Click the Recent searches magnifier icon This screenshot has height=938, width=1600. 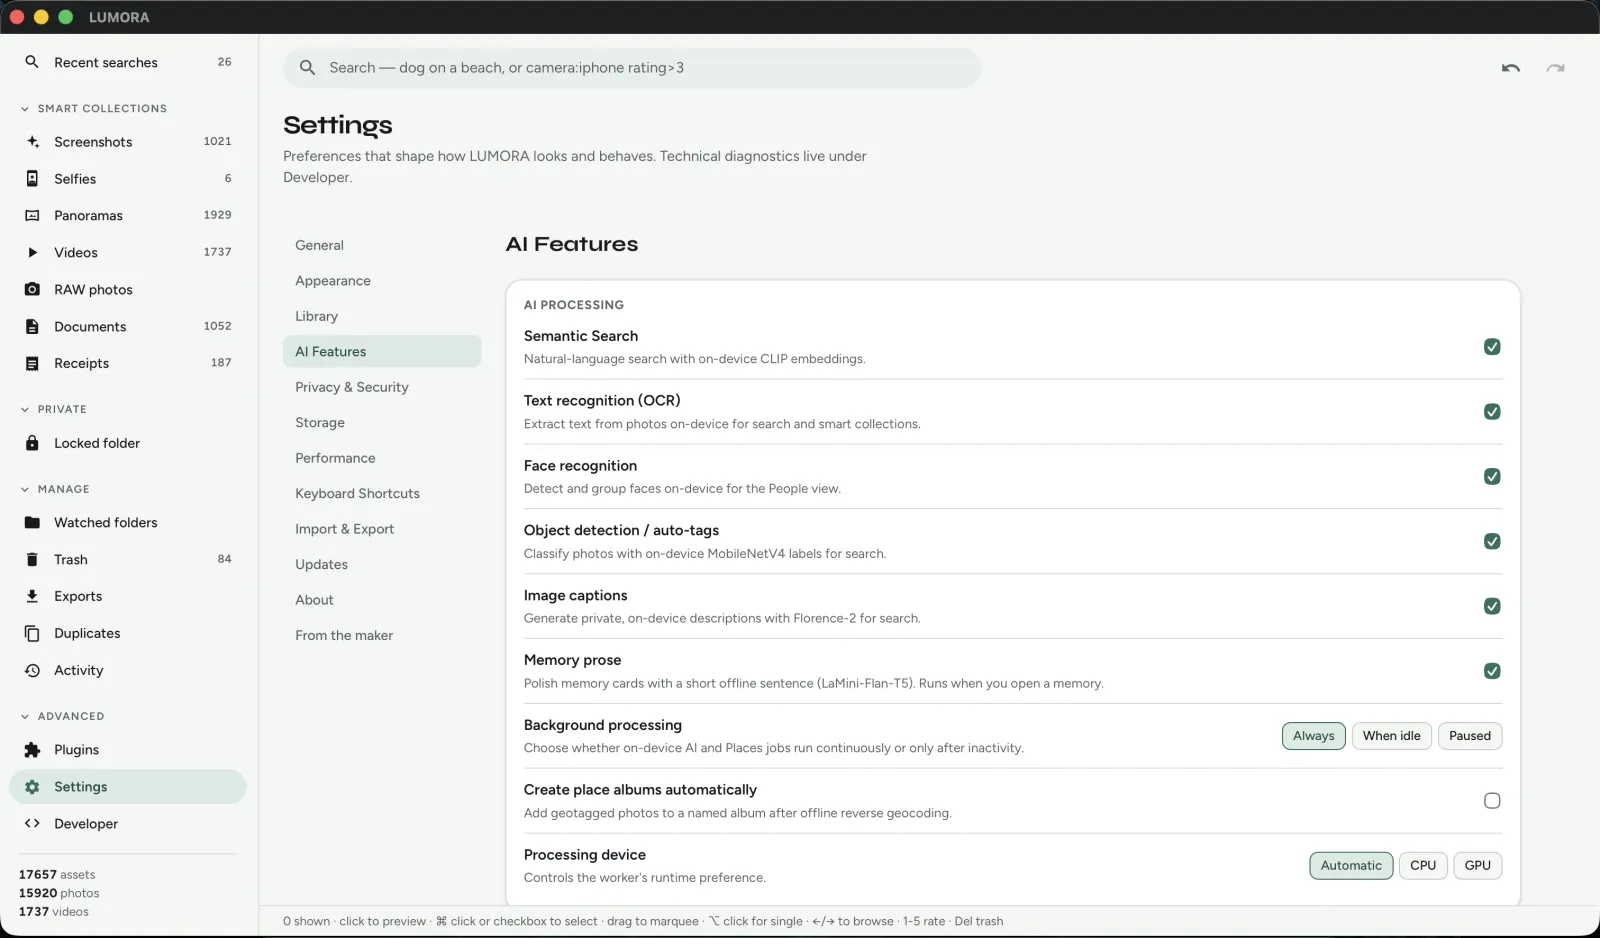(x=32, y=62)
